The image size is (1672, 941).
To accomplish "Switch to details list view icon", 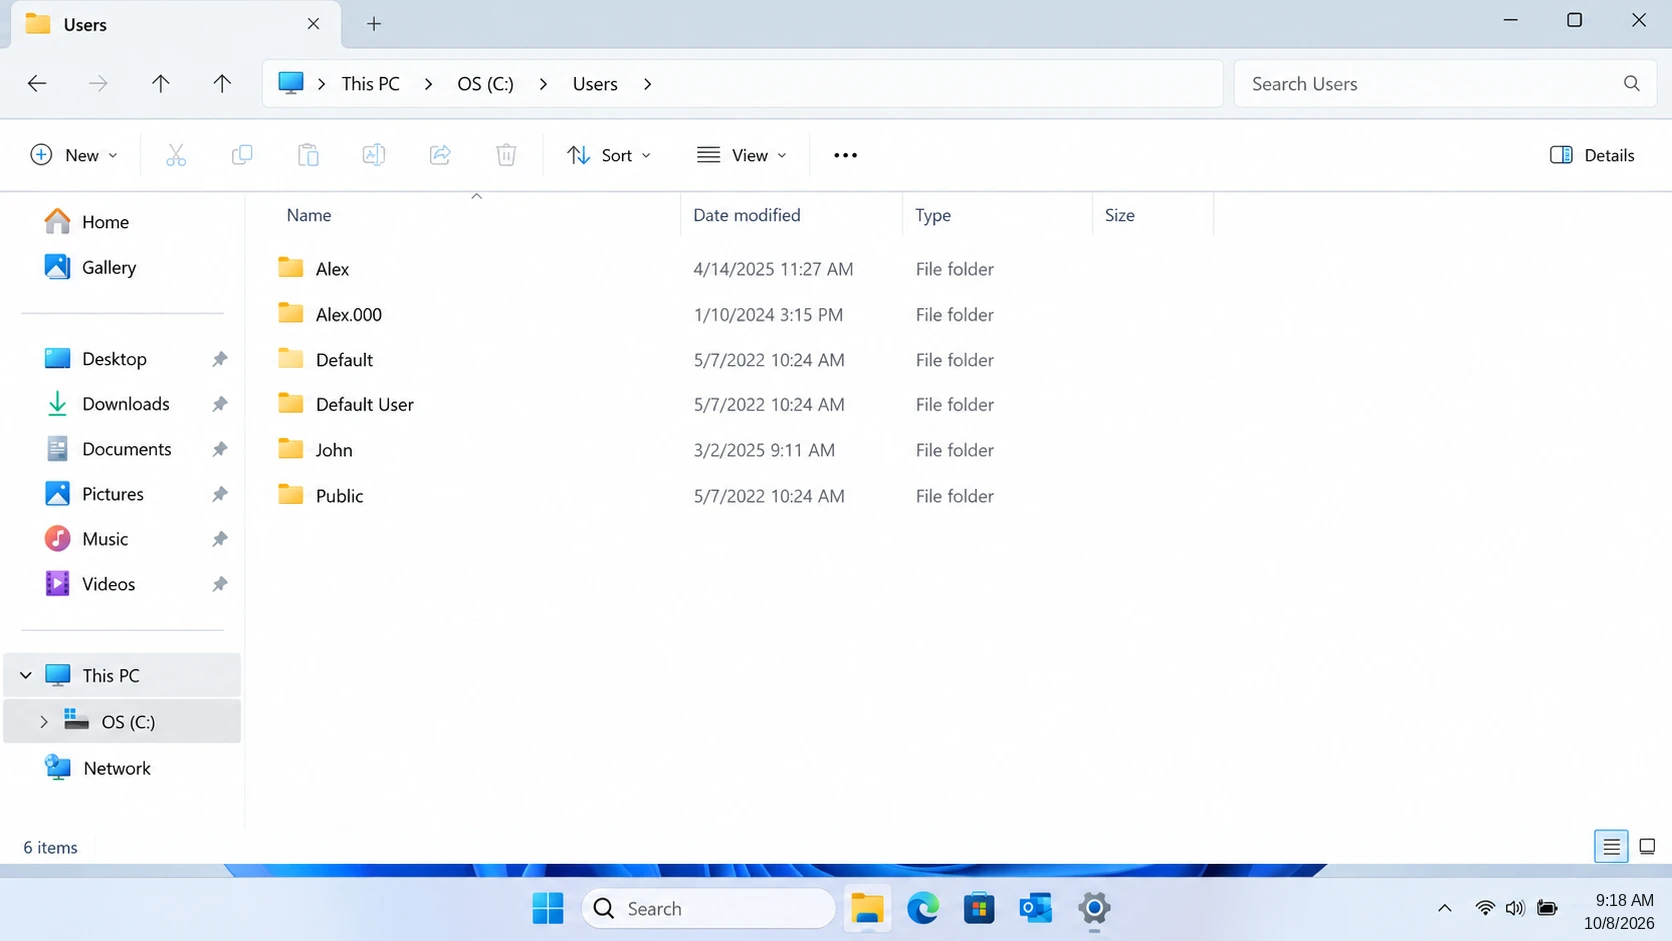I will pos(1611,847).
